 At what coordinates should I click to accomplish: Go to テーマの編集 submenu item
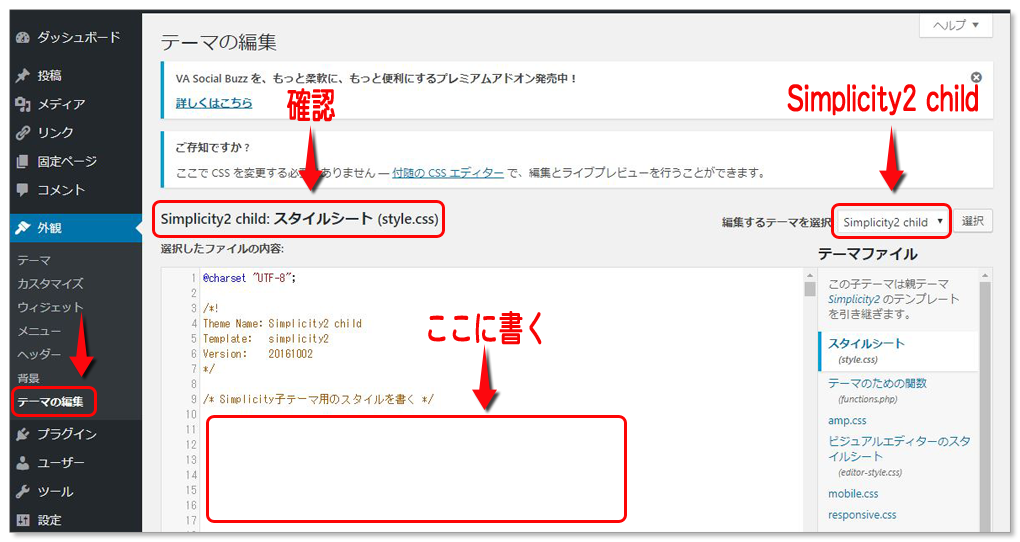pos(51,402)
